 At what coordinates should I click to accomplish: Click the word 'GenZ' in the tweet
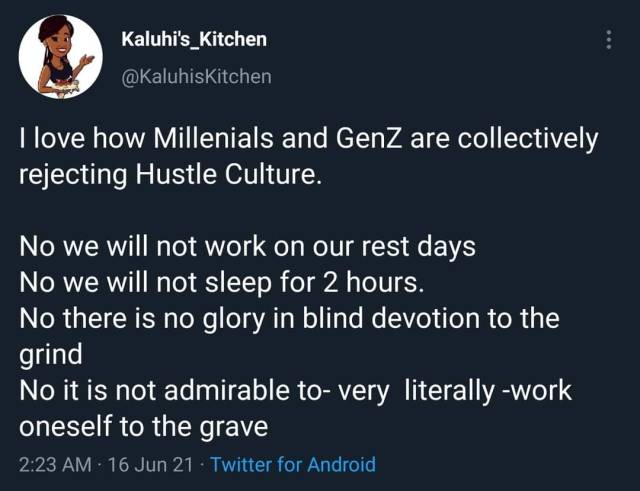coord(369,139)
